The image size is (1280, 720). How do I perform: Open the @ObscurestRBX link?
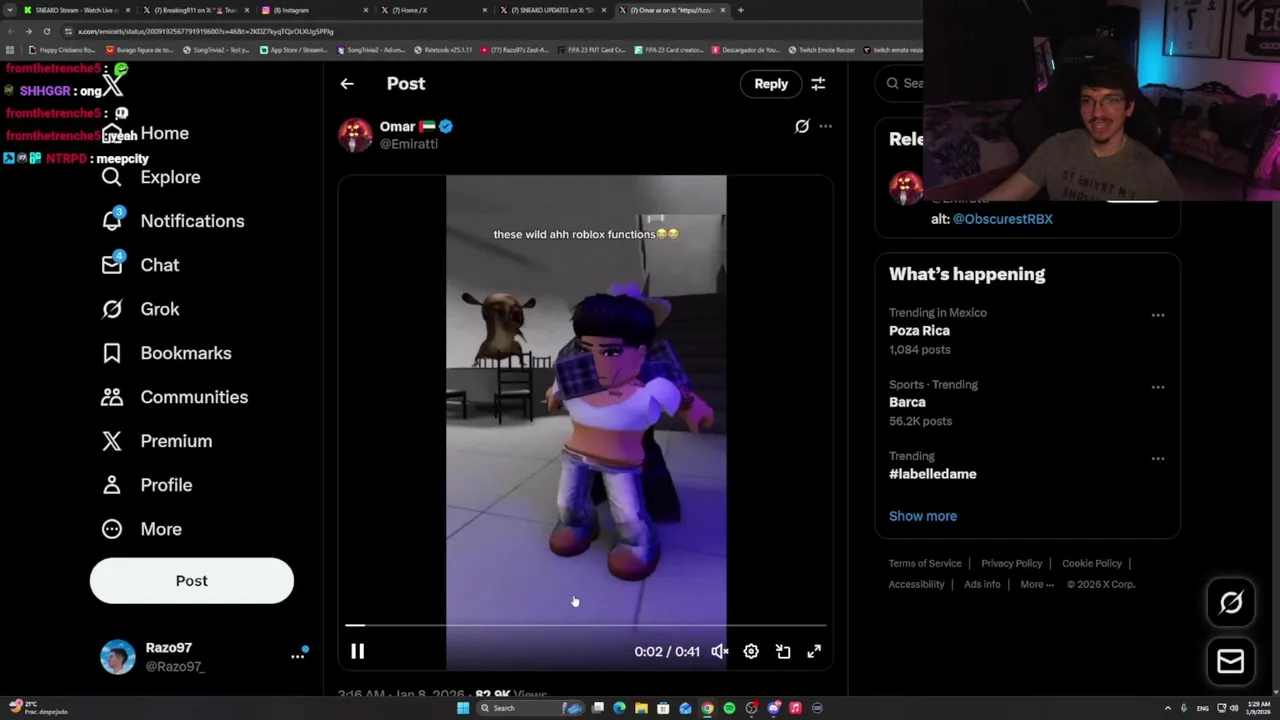coord(1003,219)
